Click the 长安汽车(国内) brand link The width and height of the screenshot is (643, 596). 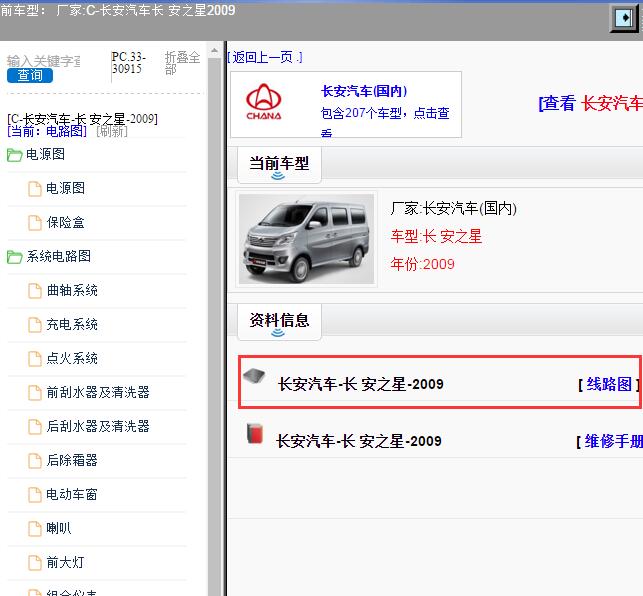[364, 91]
